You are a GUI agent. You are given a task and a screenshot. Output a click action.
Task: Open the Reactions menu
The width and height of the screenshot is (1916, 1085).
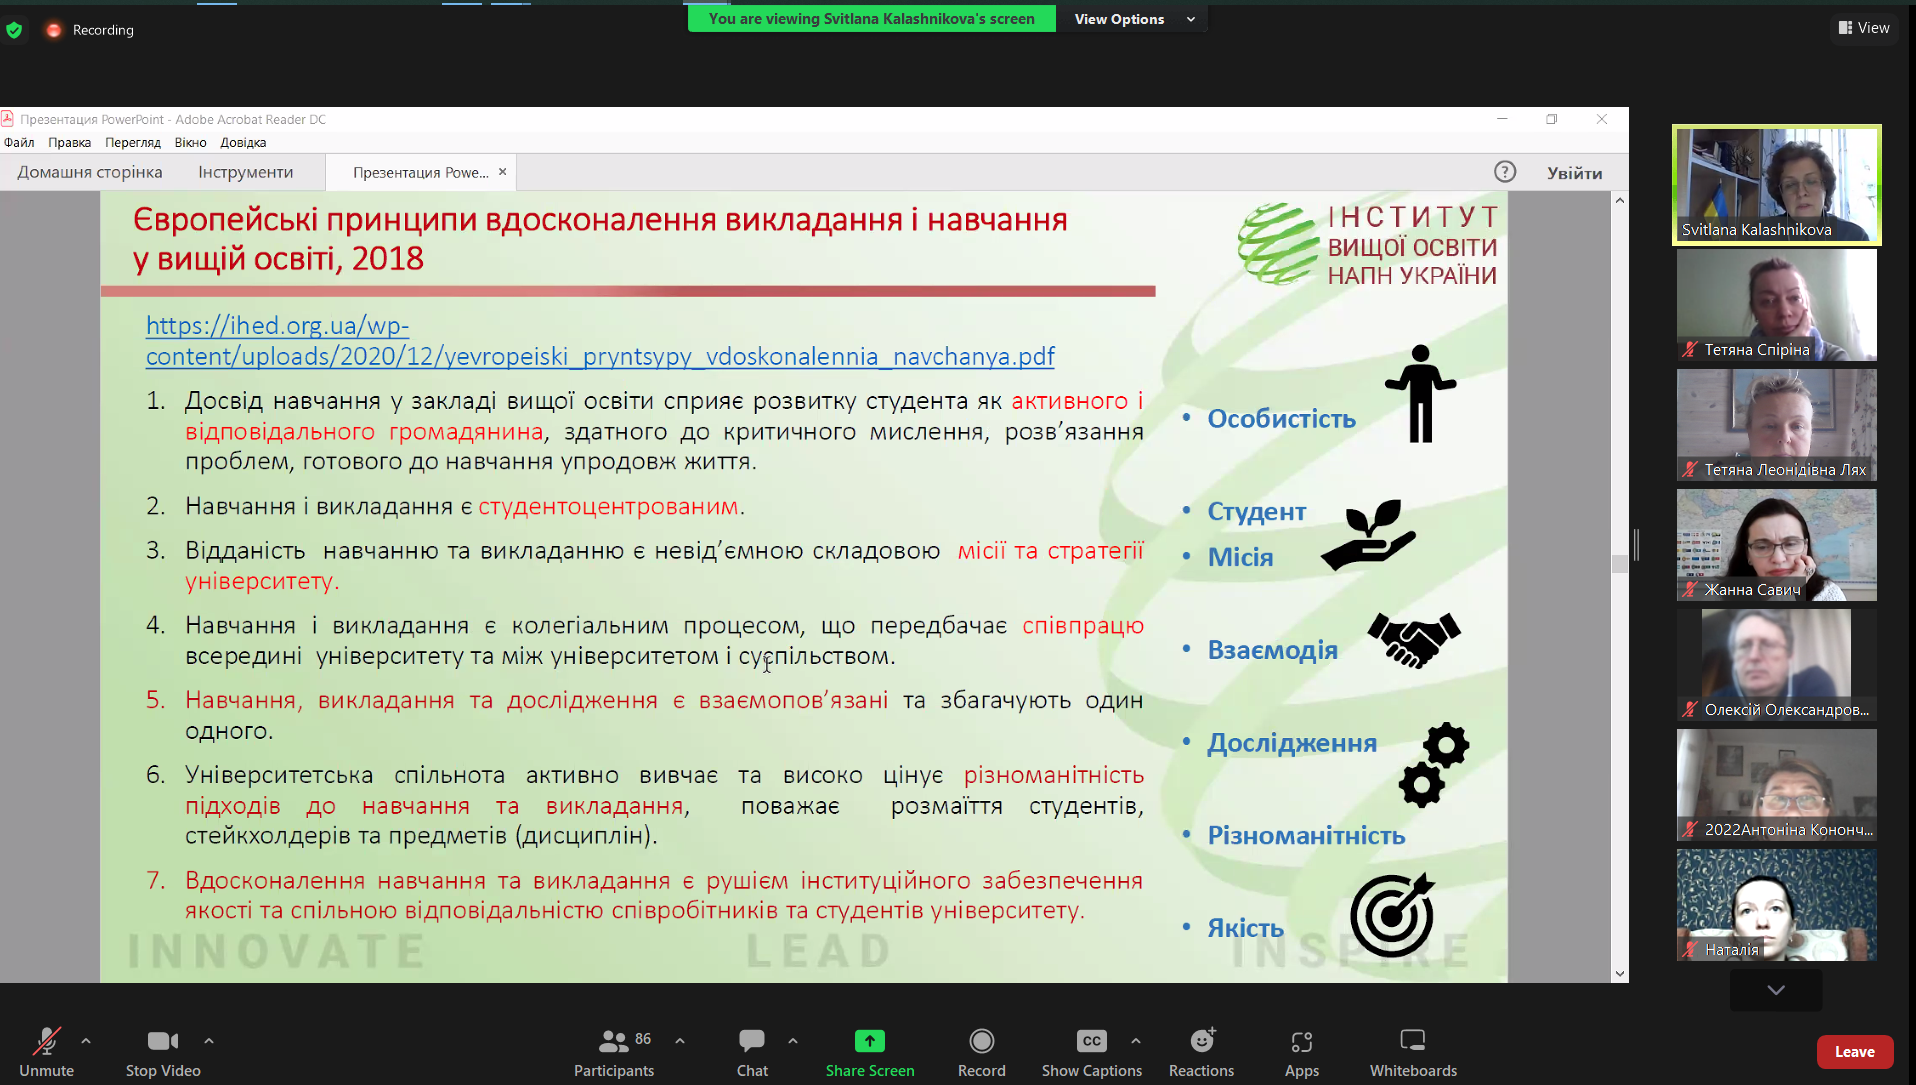pos(1201,1042)
